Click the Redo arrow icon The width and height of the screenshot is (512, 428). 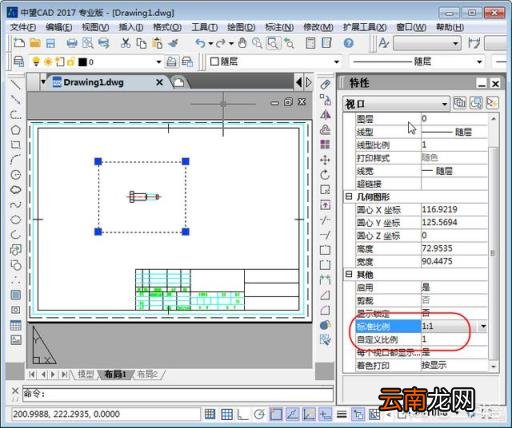click(221, 43)
